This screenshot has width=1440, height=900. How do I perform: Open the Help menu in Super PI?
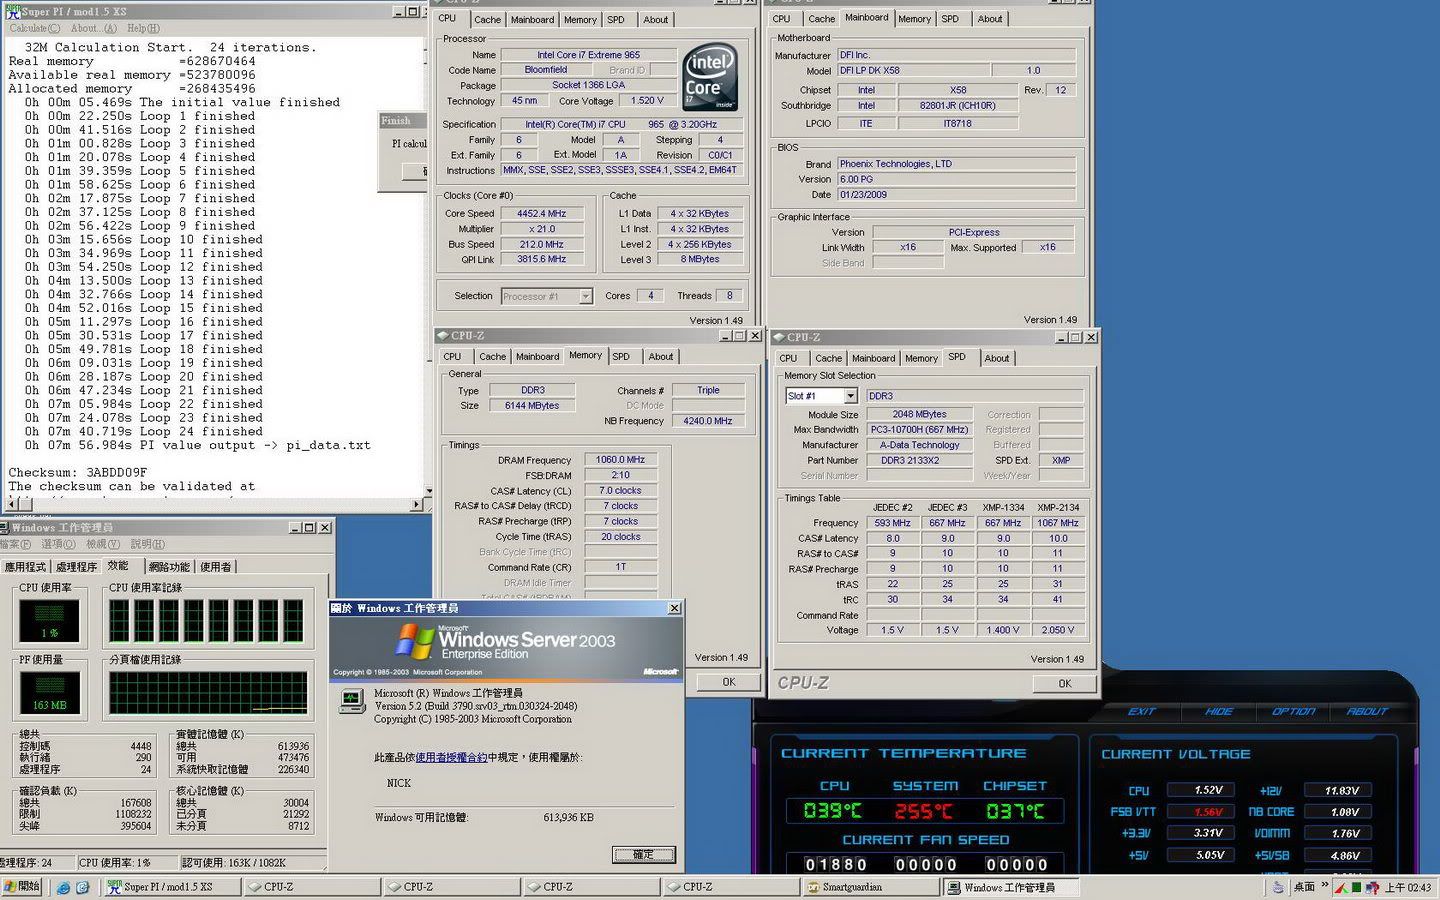tap(143, 28)
